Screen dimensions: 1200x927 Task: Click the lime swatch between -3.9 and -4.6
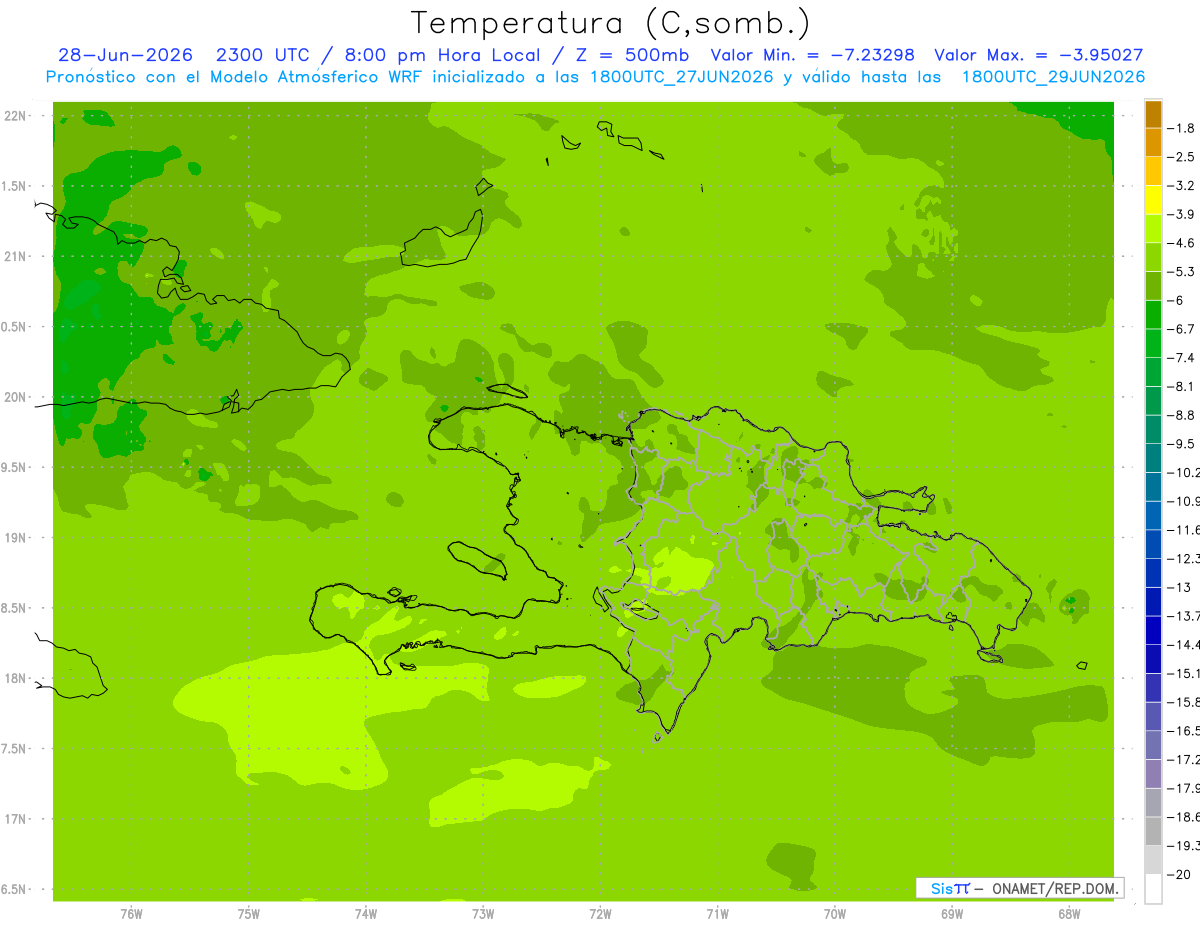coord(1153,229)
